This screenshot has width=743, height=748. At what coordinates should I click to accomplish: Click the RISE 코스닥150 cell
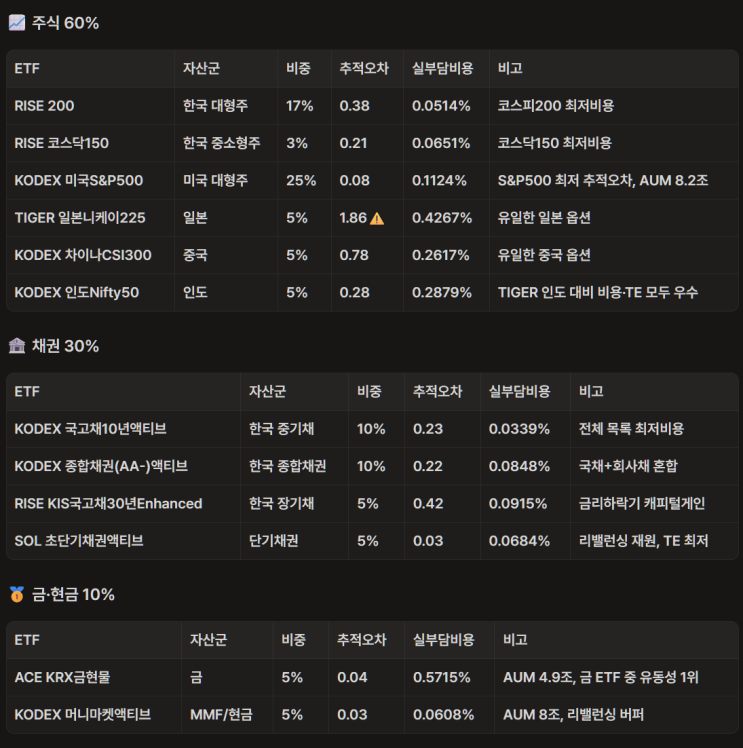[x=62, y=143]
